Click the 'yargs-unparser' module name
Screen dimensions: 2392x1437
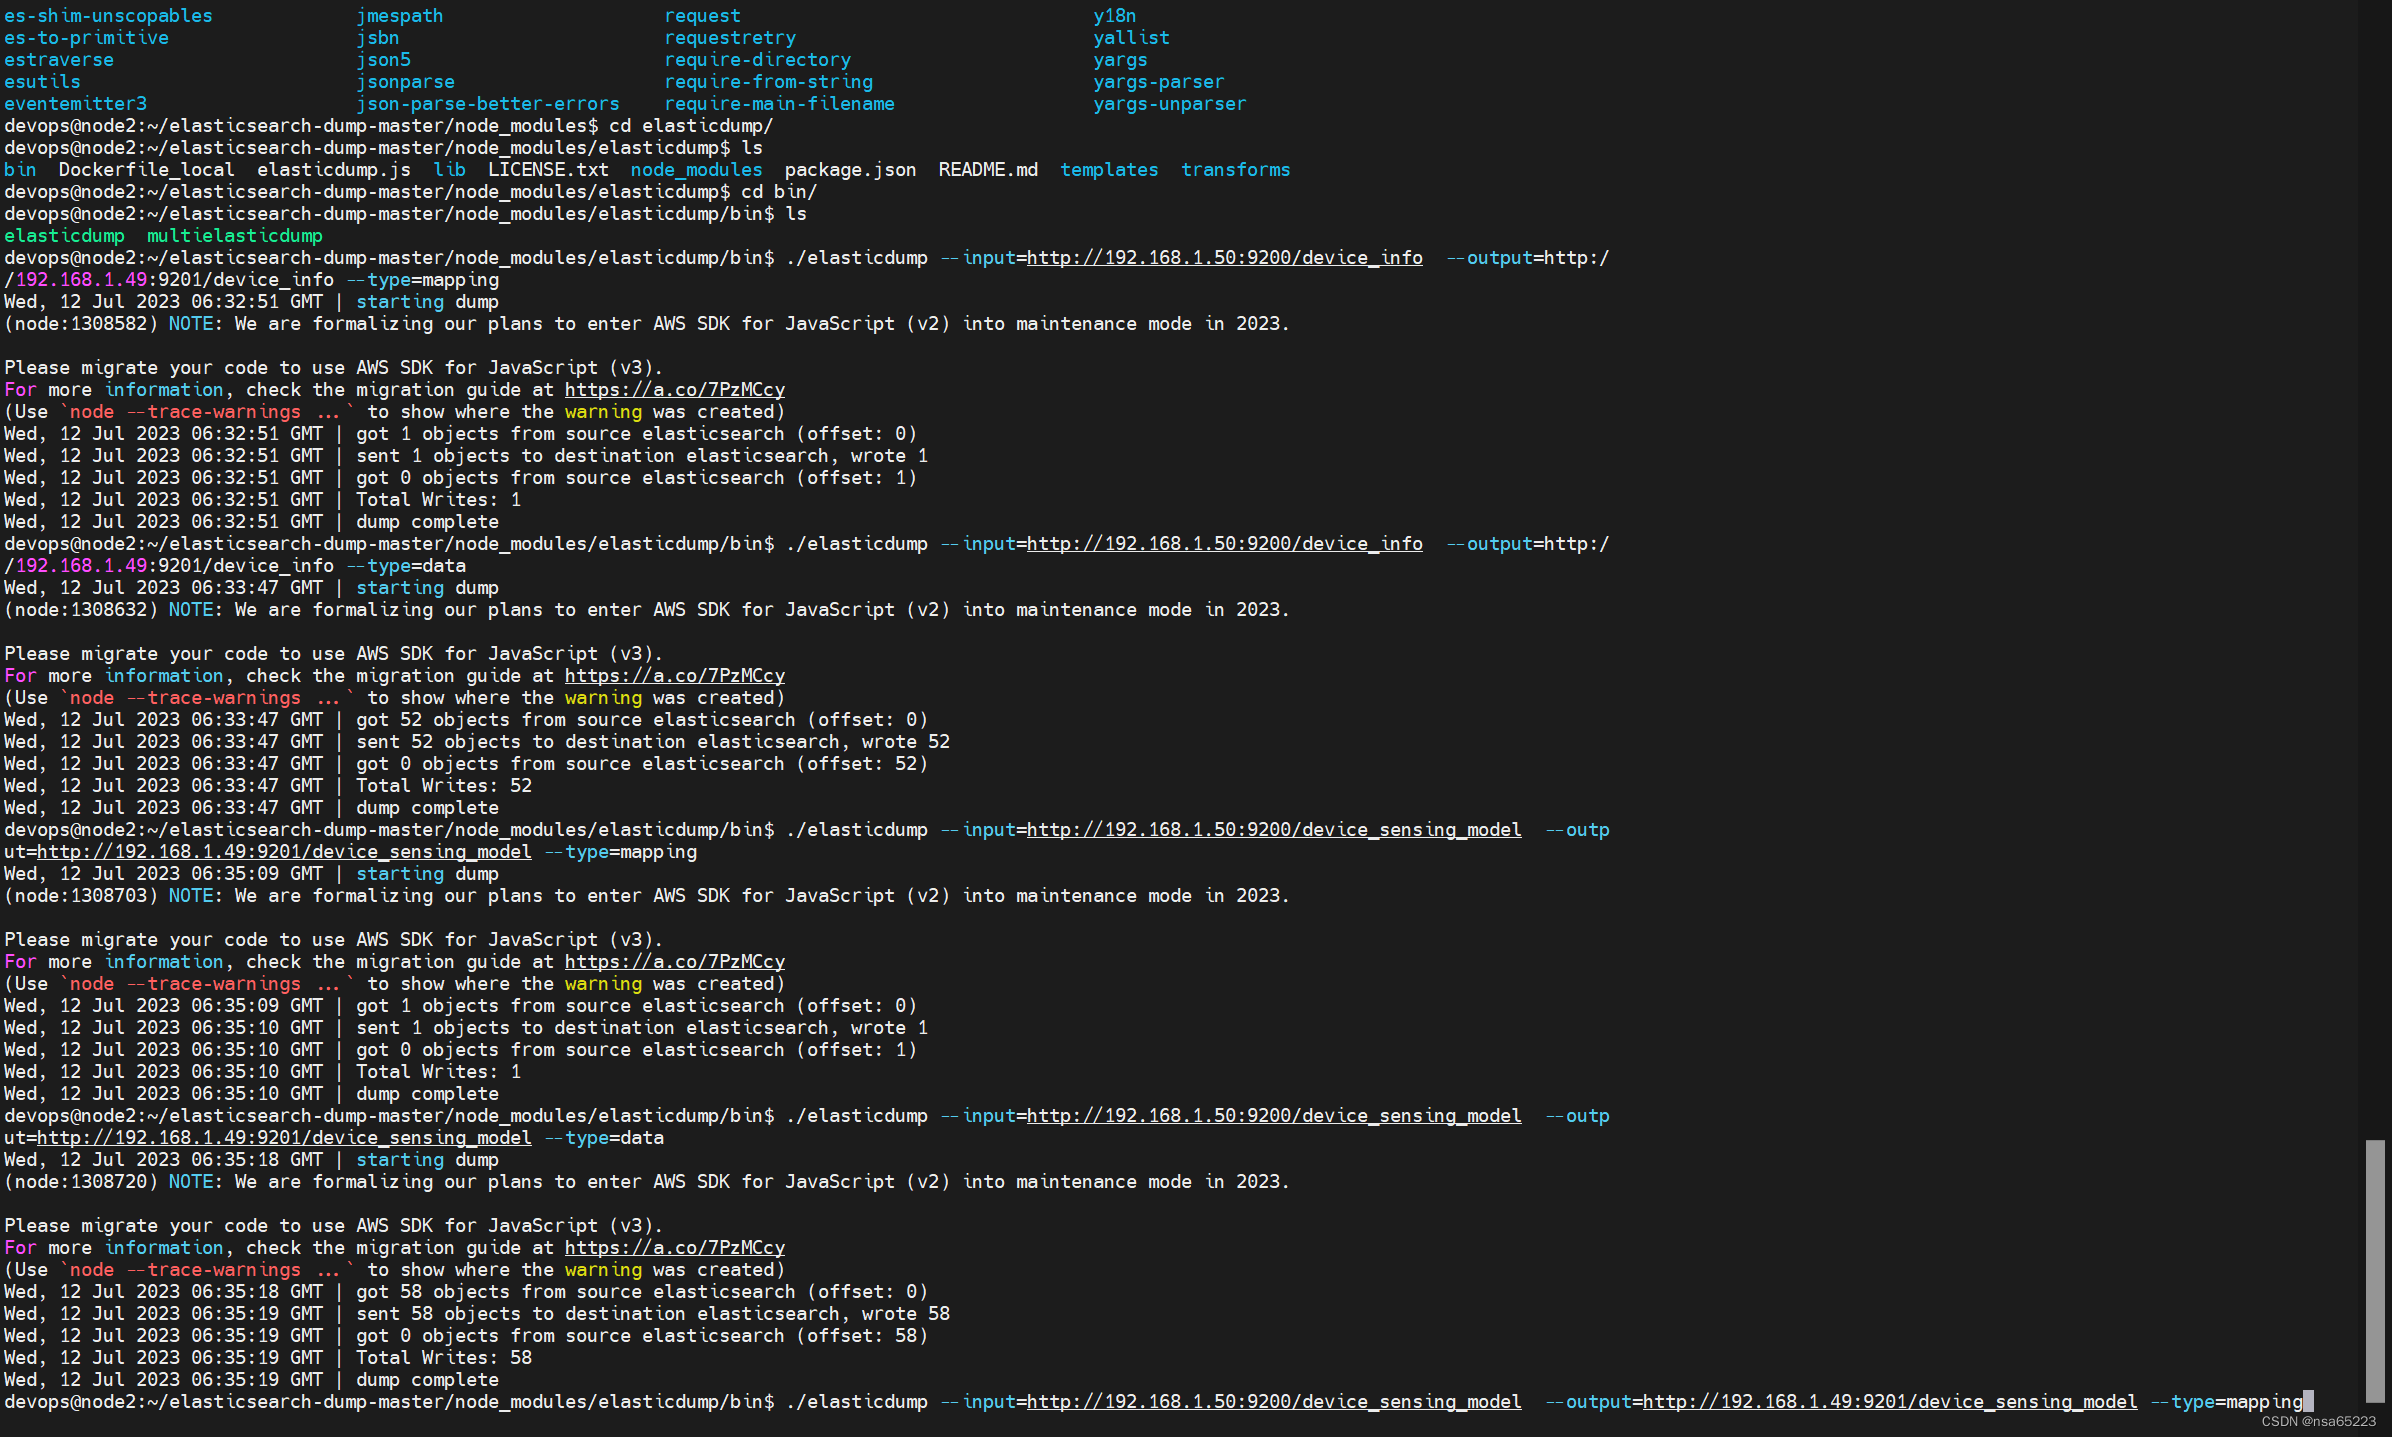tap(1169, 104)
